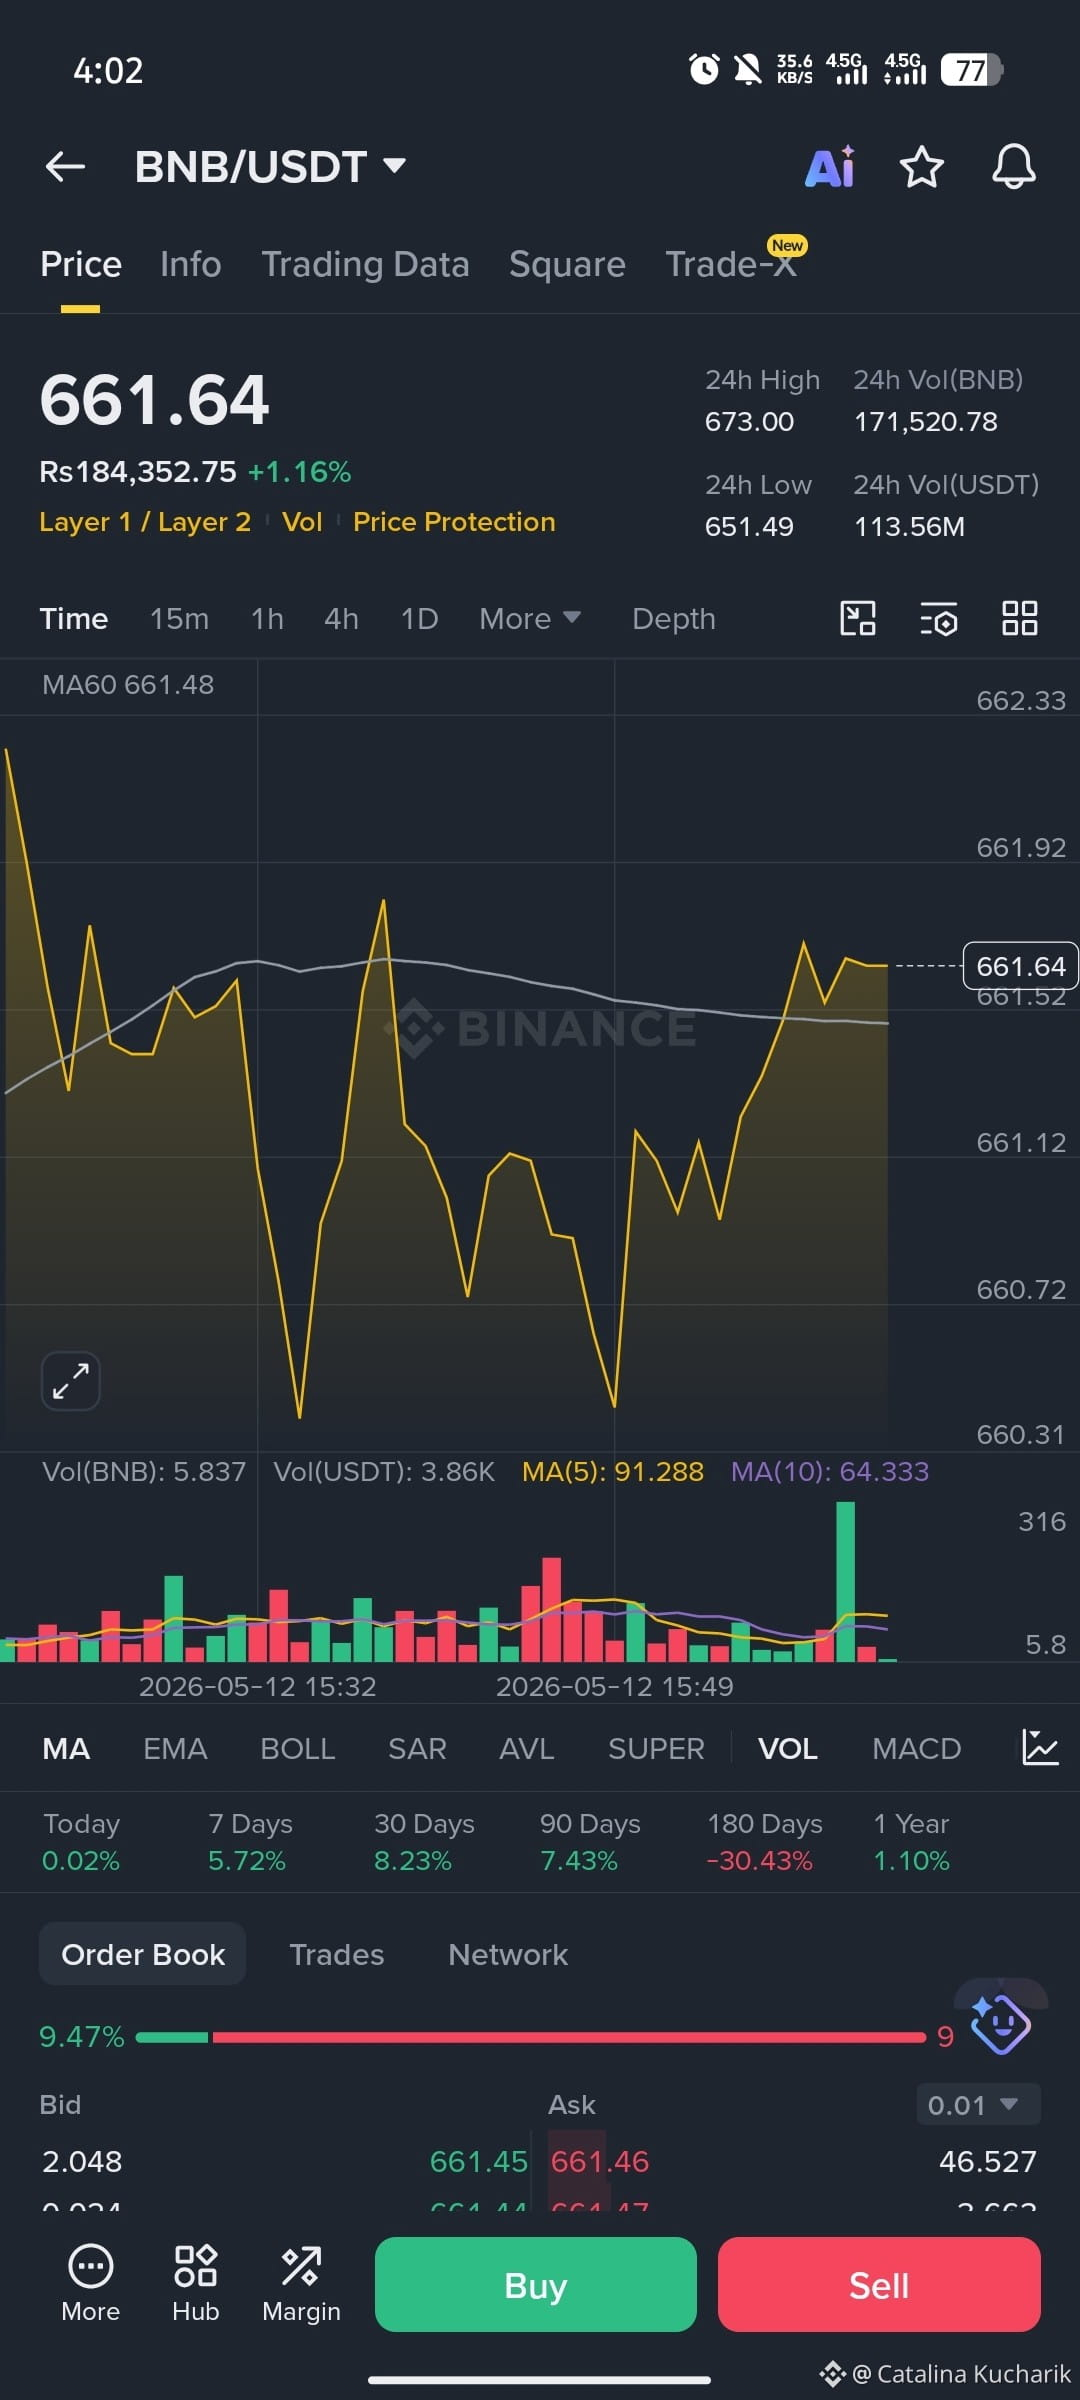Open the Margin trading icon
This screenshot has height=2400, width=1080.
coord(301,2285)
